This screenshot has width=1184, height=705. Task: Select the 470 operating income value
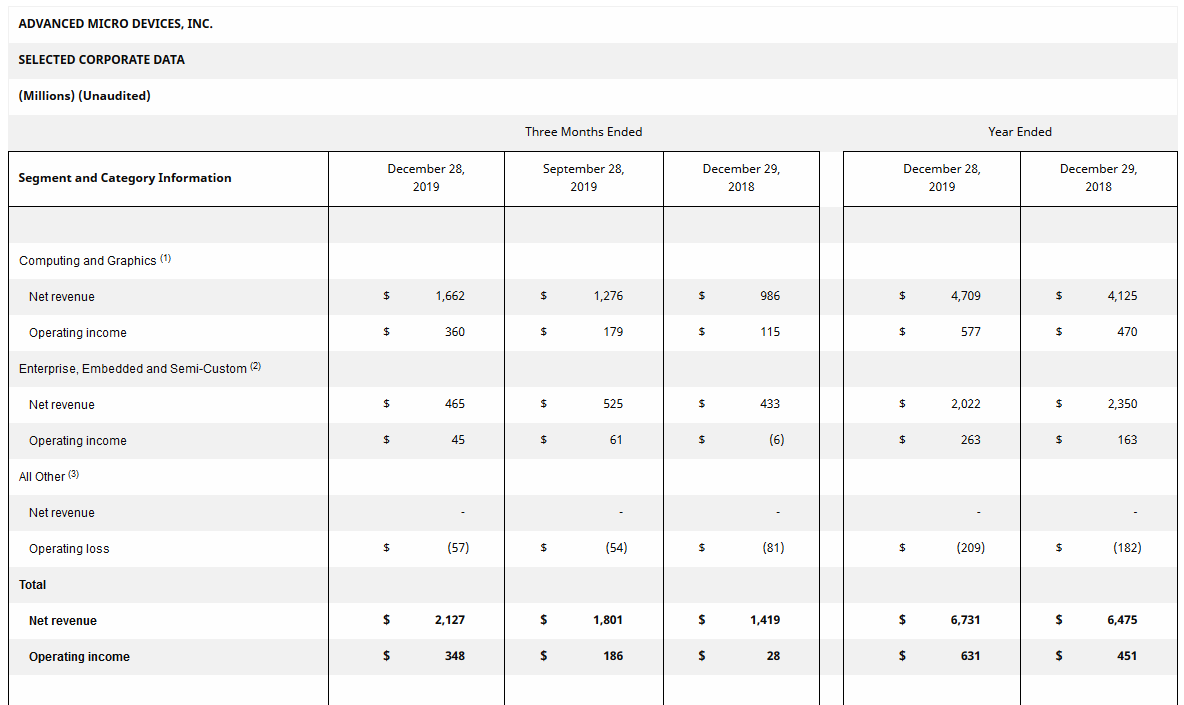(x=1127, y=332)
